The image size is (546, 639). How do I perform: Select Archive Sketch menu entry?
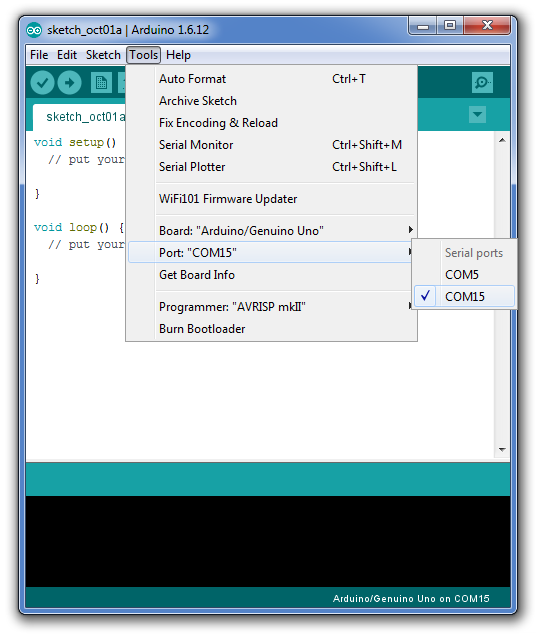271,101
